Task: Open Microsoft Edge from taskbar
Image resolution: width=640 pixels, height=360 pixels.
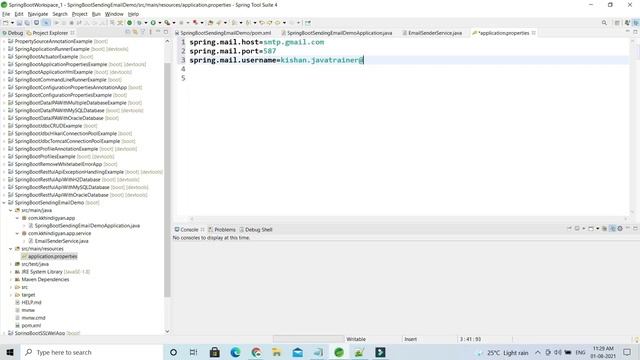Action: pyautogui.click(x=235, y=352)
